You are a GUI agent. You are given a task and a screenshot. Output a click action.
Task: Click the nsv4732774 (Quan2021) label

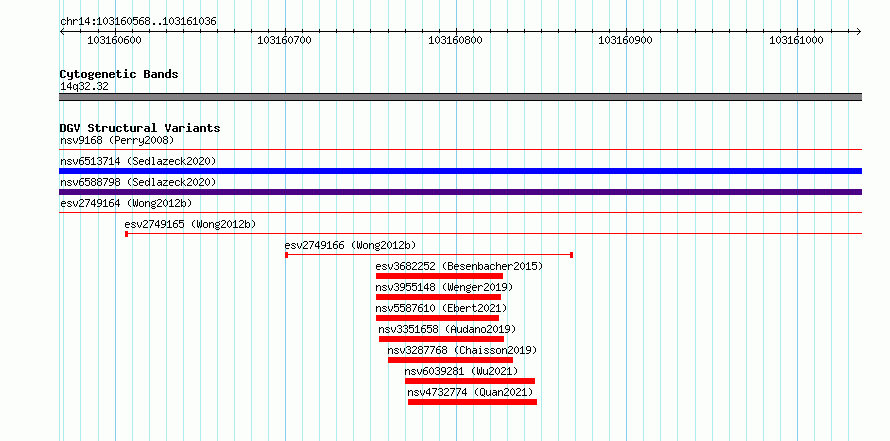click(x=471, y=392)
